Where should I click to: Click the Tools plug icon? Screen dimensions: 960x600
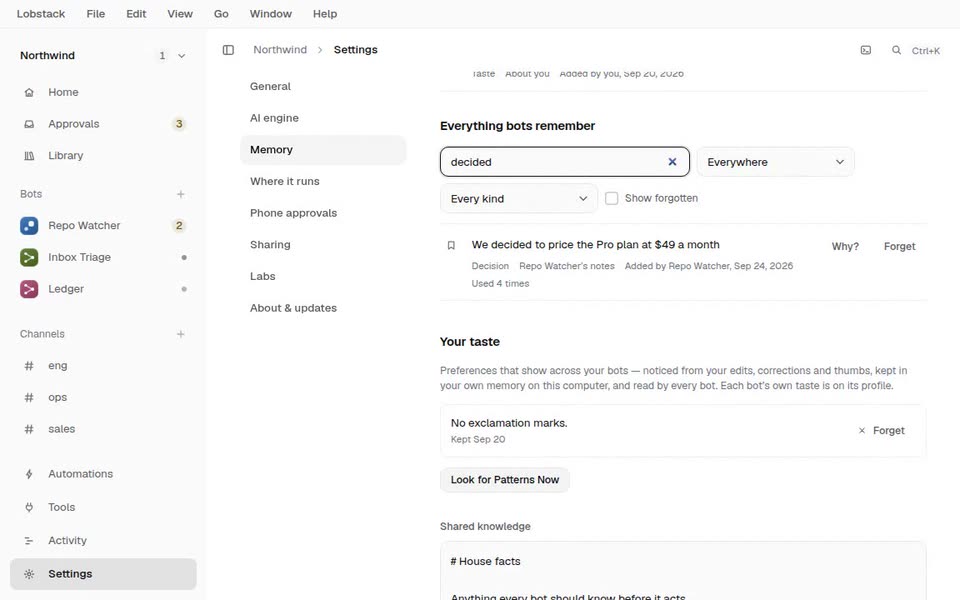click(x=29, y=508)
